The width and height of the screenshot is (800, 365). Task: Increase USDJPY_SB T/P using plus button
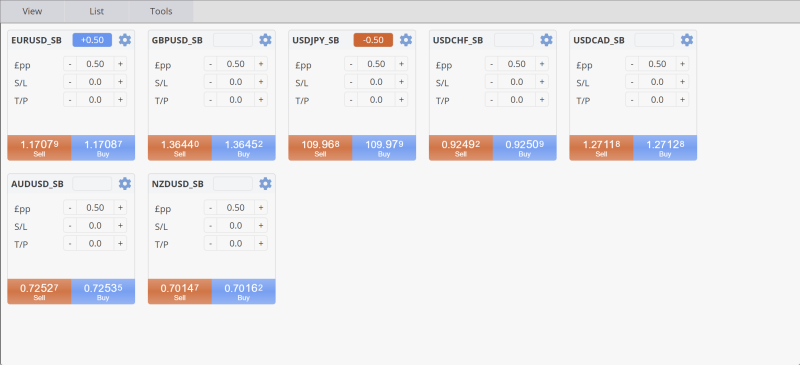[402, 100]
